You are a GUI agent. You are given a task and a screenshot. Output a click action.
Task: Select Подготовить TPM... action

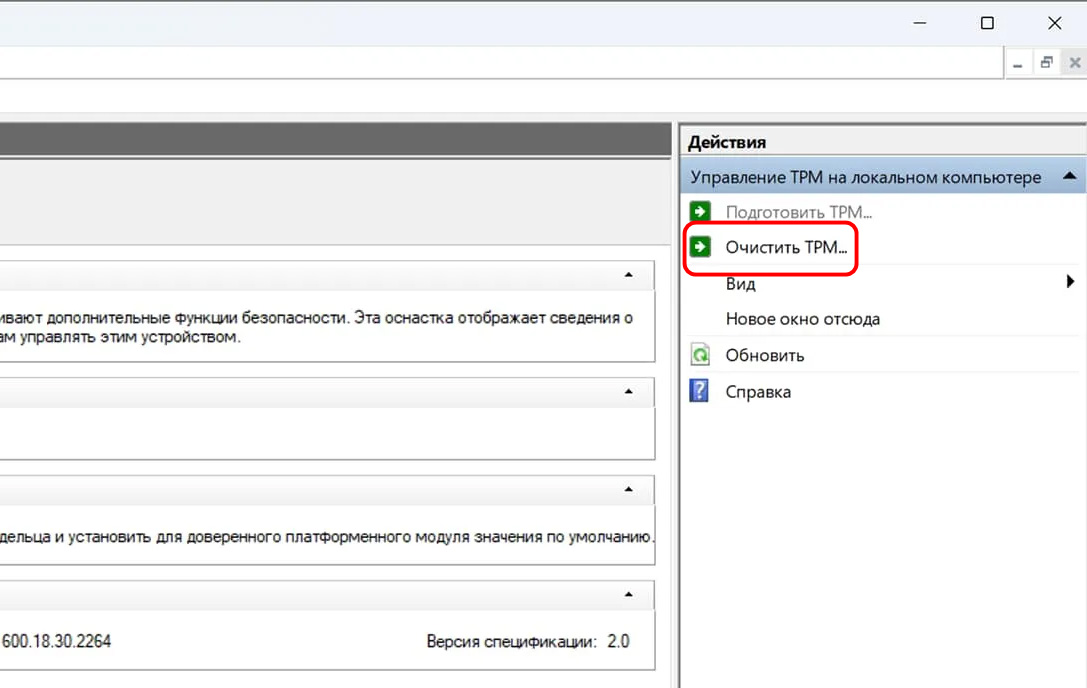[x=798, y=212]
